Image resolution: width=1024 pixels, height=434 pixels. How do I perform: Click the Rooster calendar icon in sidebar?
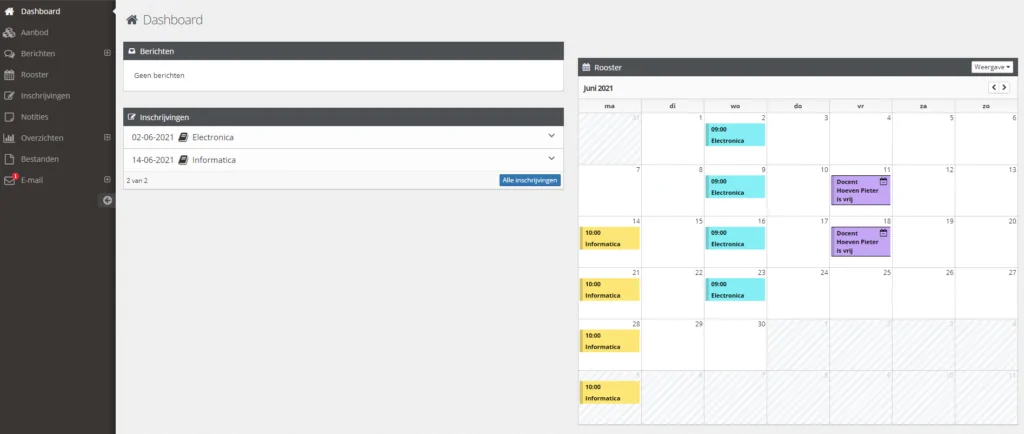9,74
